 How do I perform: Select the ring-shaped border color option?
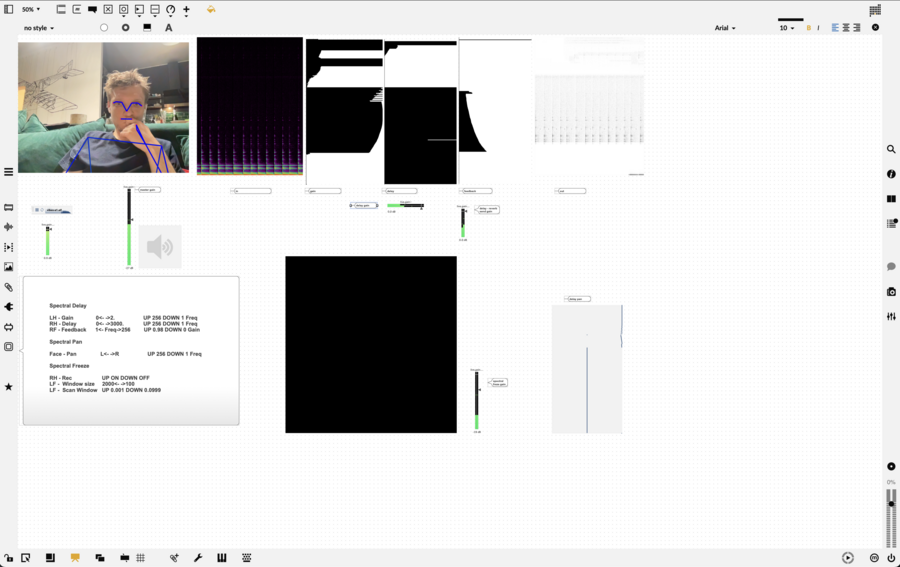coord(126,28)
